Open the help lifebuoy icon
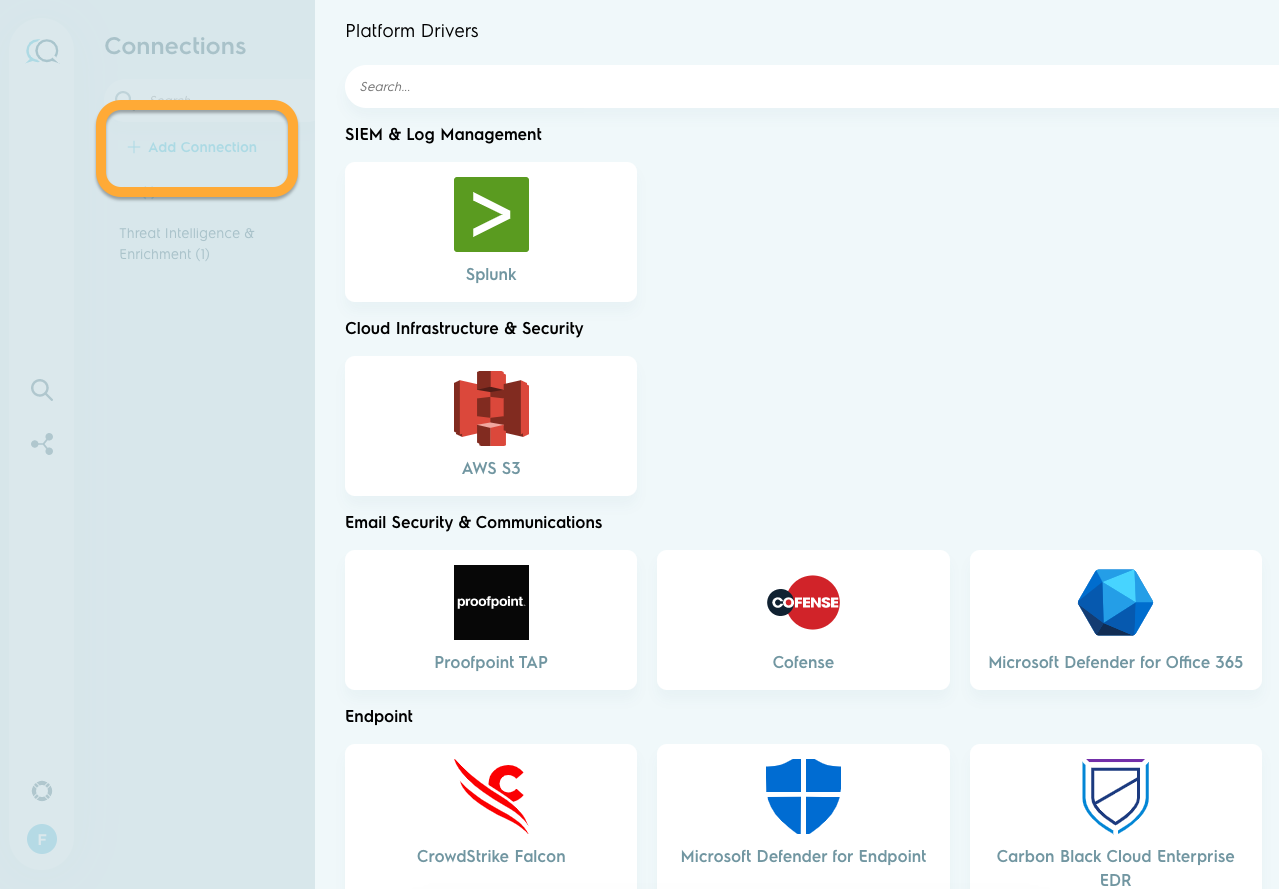The image size is (1279, 889). (x=42, y=791)
